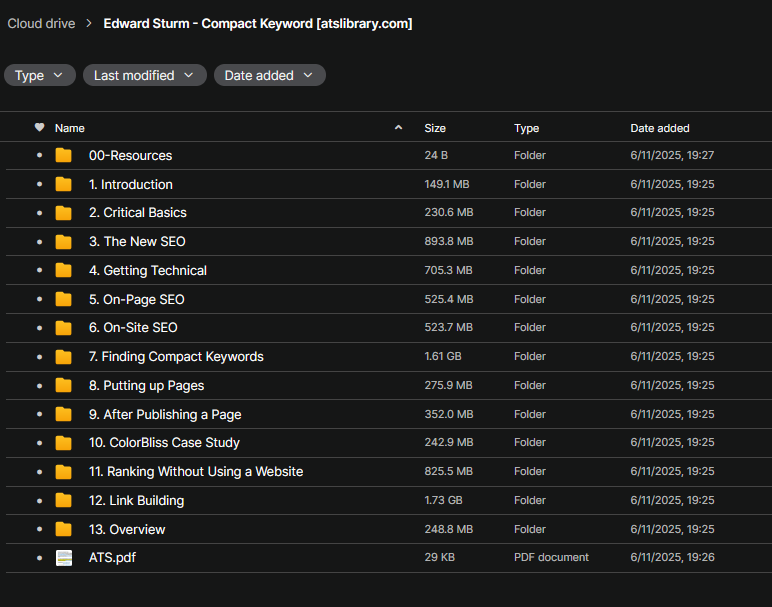Click the folder icon for 5. On-Page SEO
Image resolution: width=772 pixels, height=607 pixels.
[x=64, y=299]
